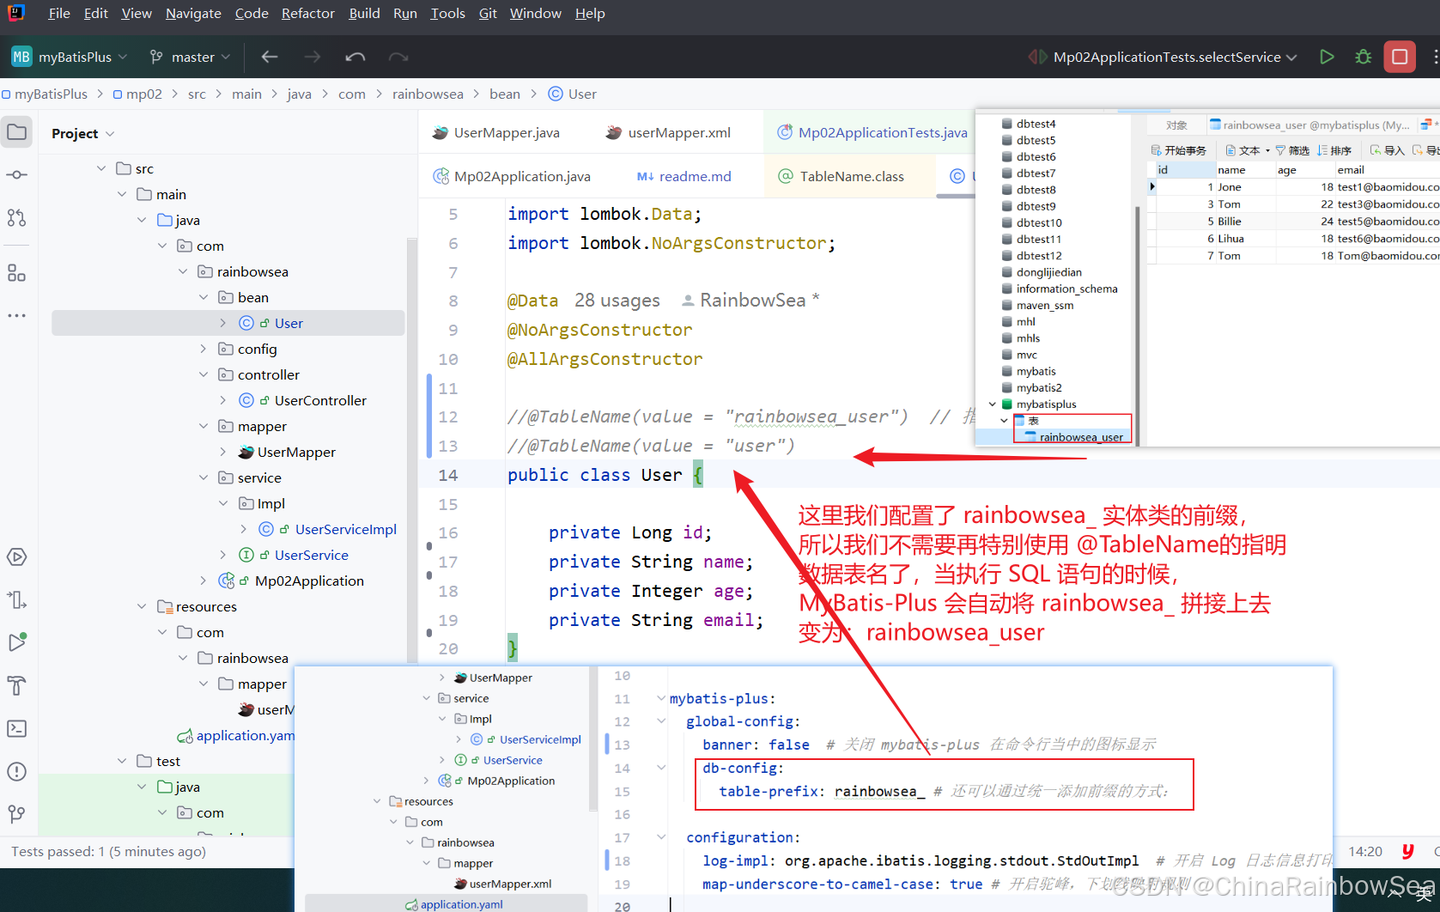Switch to the readme.md tab

(x=694, y=177)
